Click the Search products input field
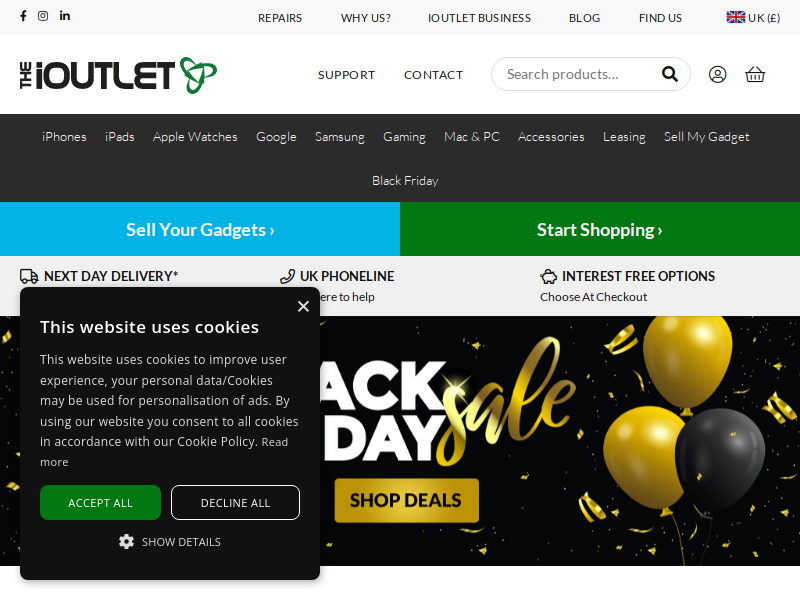This screenshot has width=800, height=600. [579, 74]
